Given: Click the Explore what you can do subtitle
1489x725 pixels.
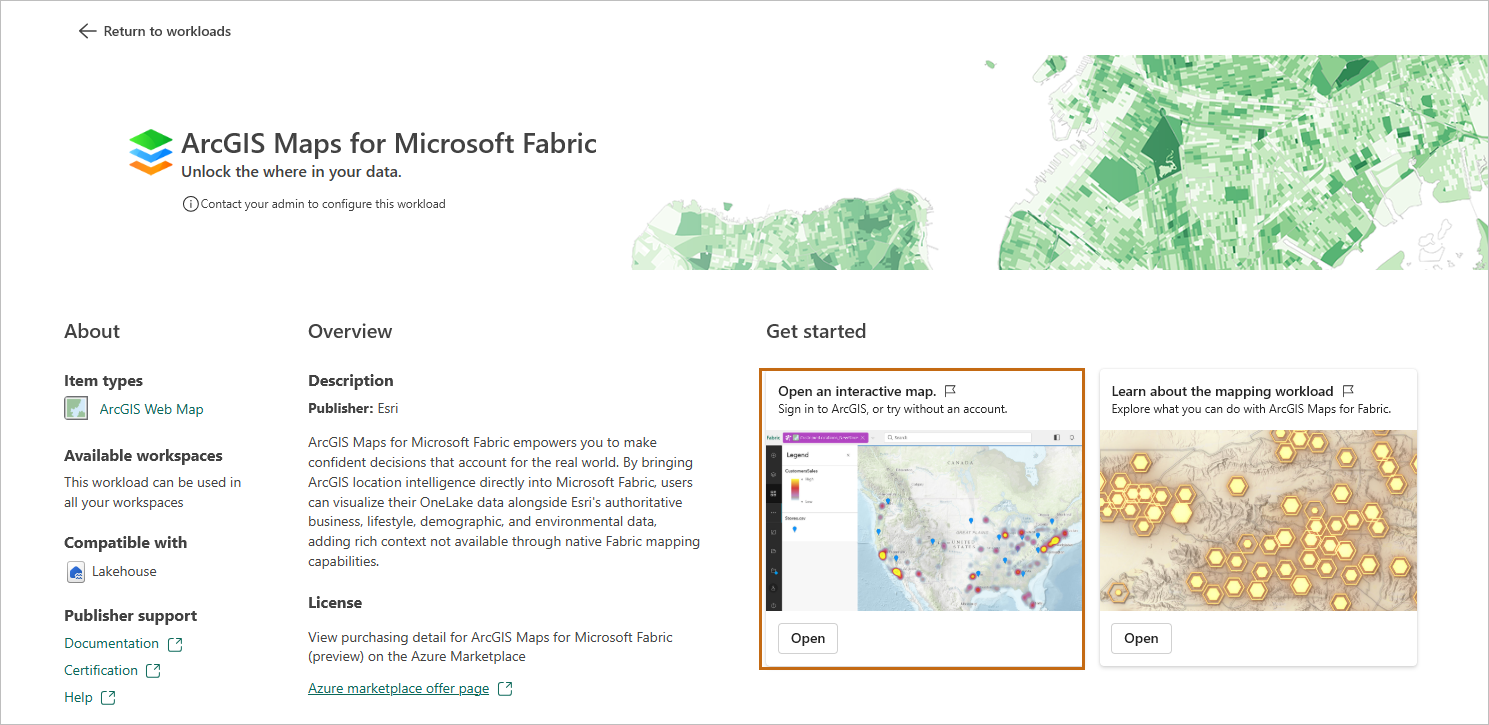Looking at the screenshot, I should tap(1251, 409).
